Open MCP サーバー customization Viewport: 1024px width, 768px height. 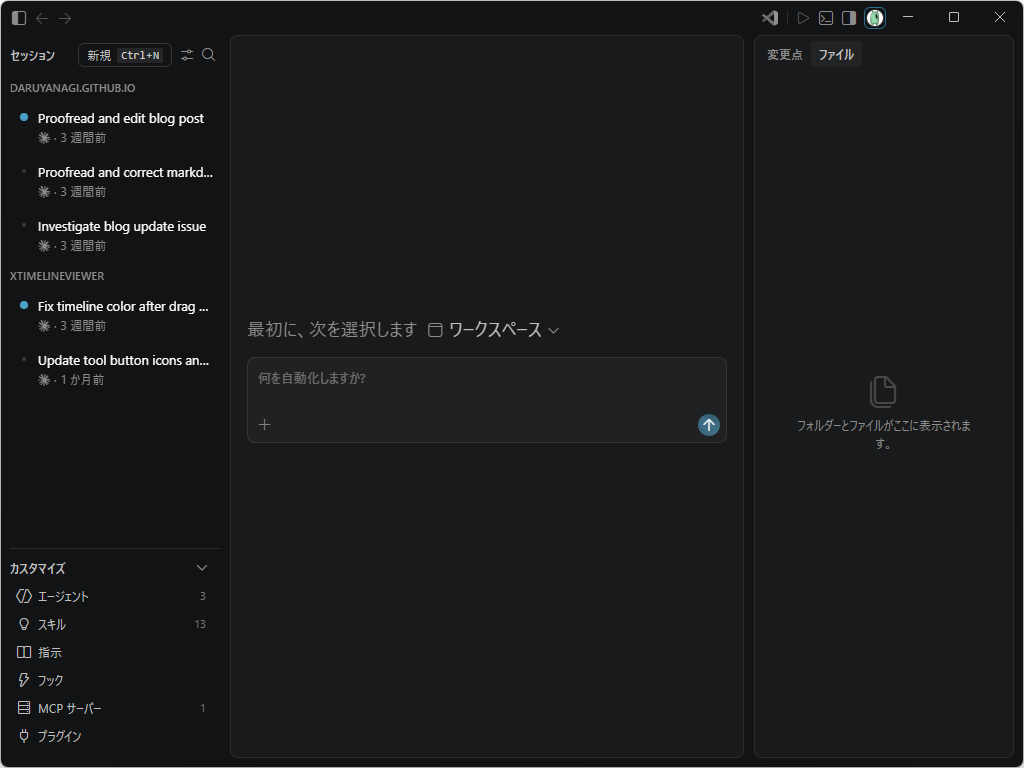115,709
